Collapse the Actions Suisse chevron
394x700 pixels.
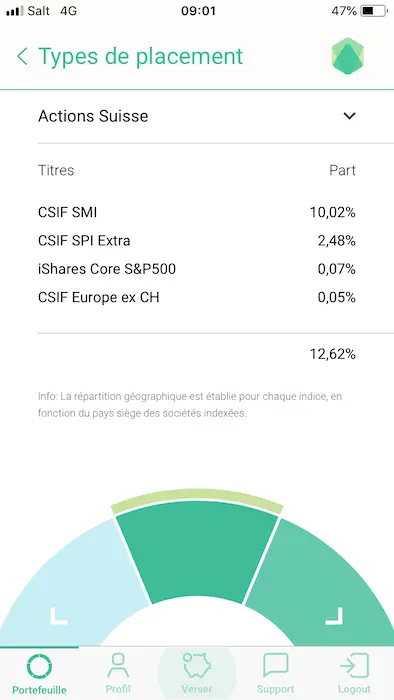[349, 116]
